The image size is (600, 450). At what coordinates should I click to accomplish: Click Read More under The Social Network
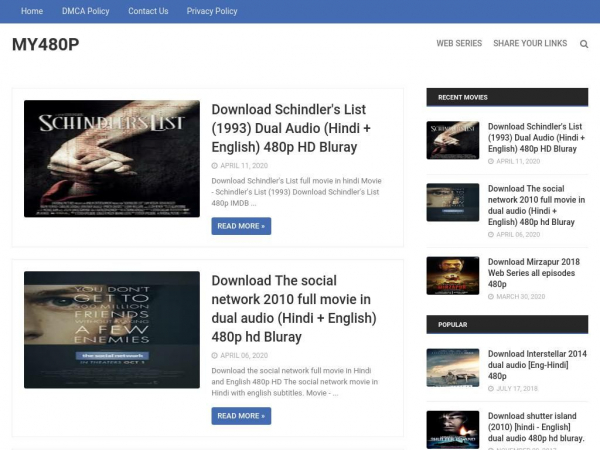point(241,416)
